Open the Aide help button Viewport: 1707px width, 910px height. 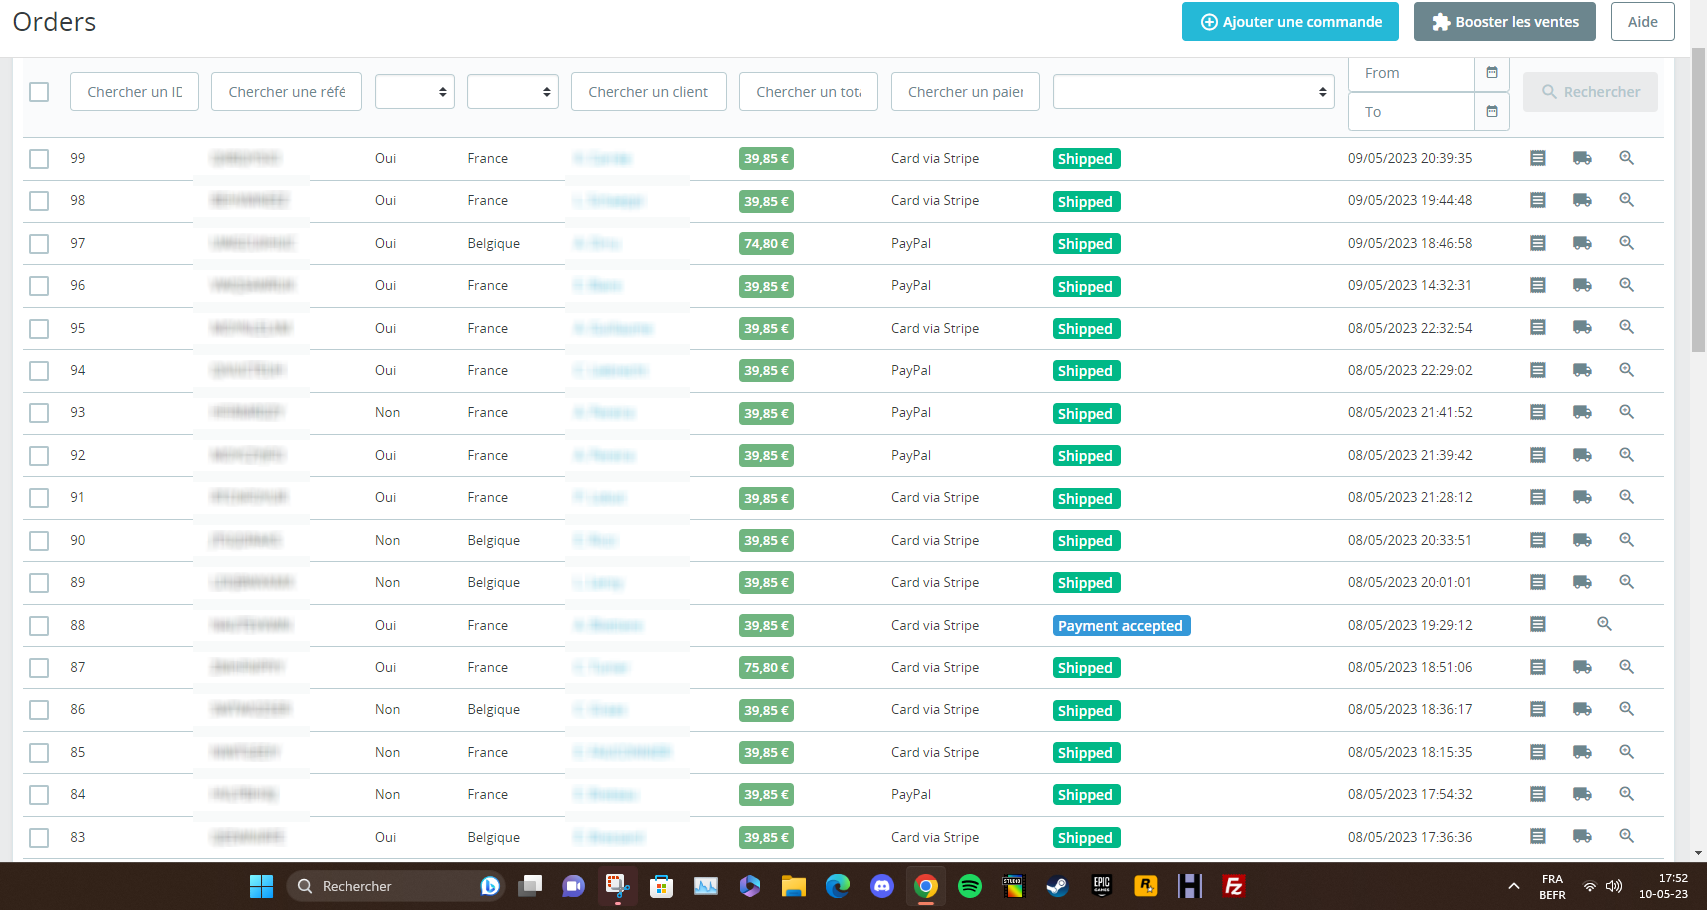tap(1643, 22)
